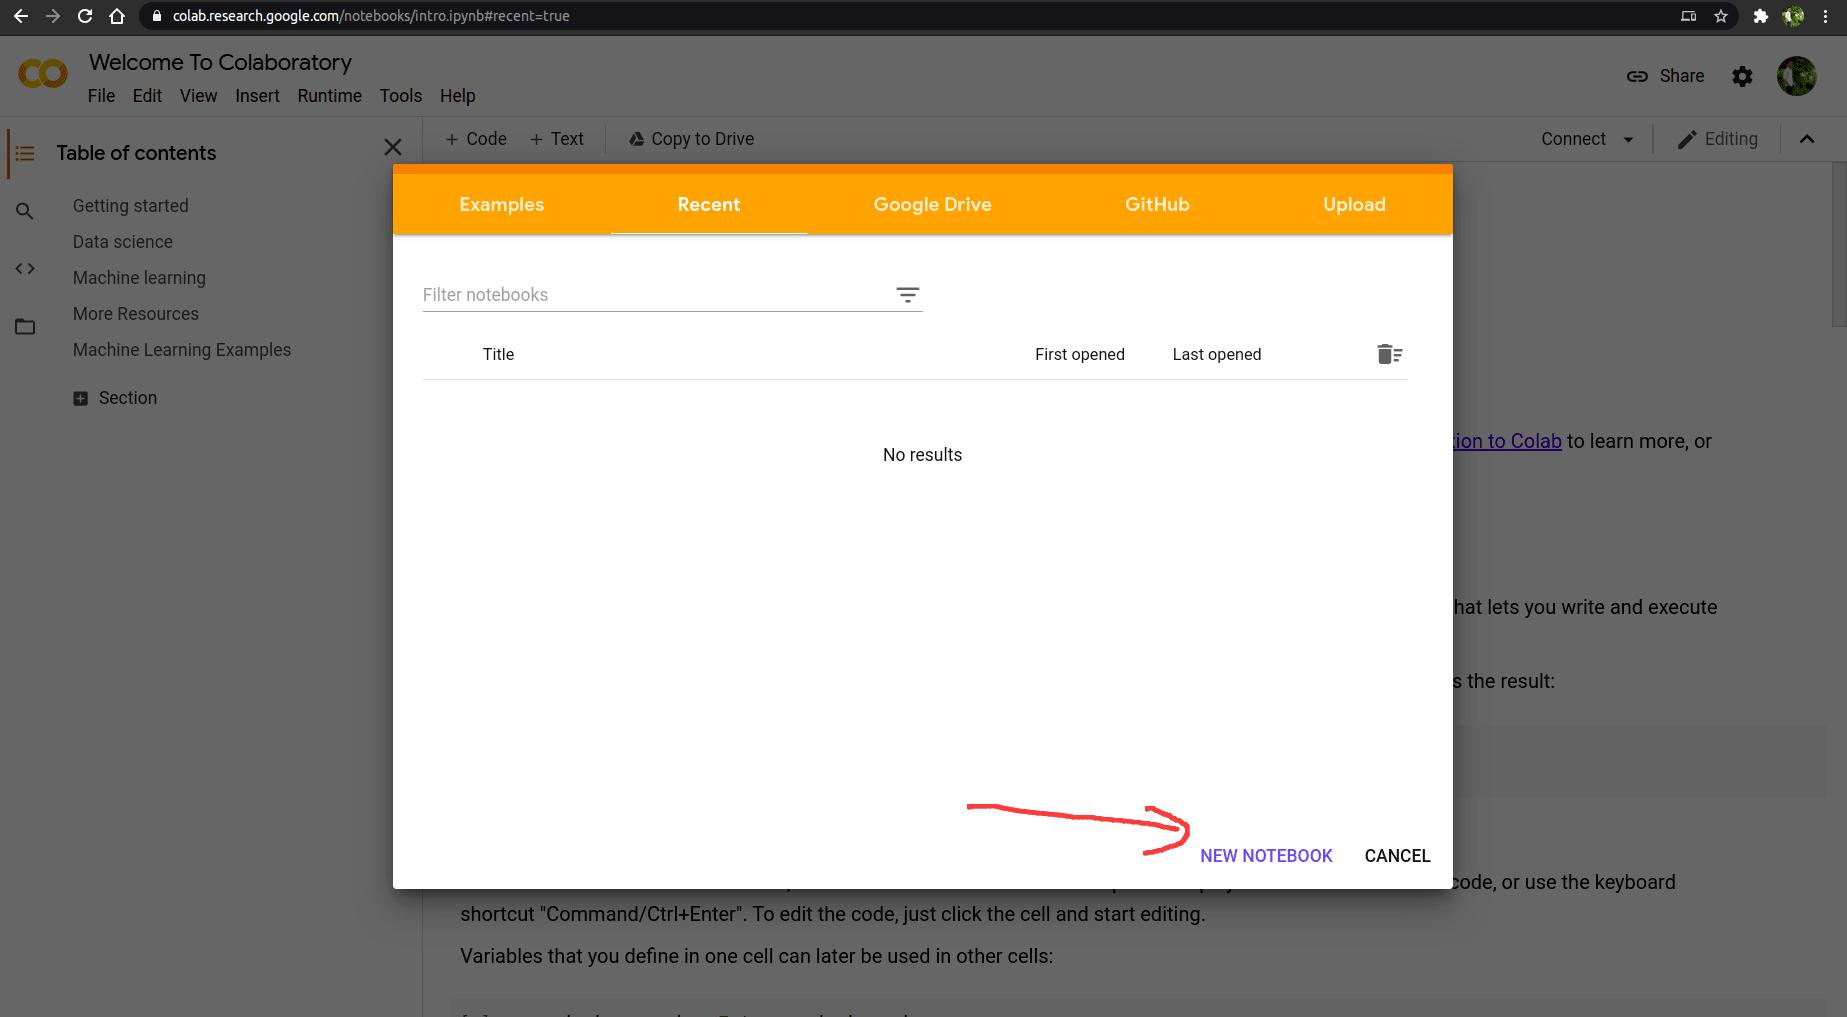Click the browser profile avatar icon
Image resolution: width=1847 pixels, height=1017 pixels.
point(1794,16)
